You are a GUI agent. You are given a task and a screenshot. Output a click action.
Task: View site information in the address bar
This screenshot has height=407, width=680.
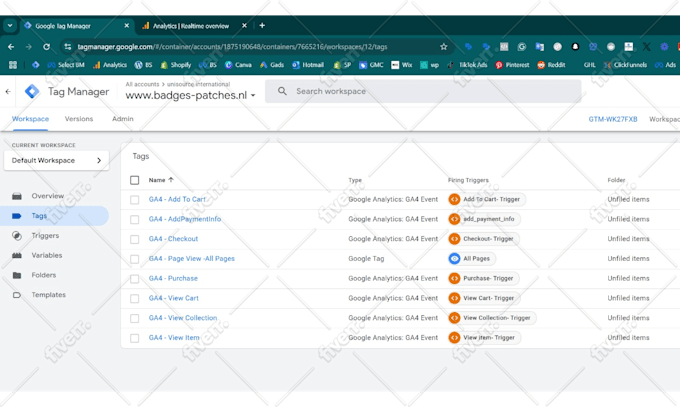click(x=67, y=46)
